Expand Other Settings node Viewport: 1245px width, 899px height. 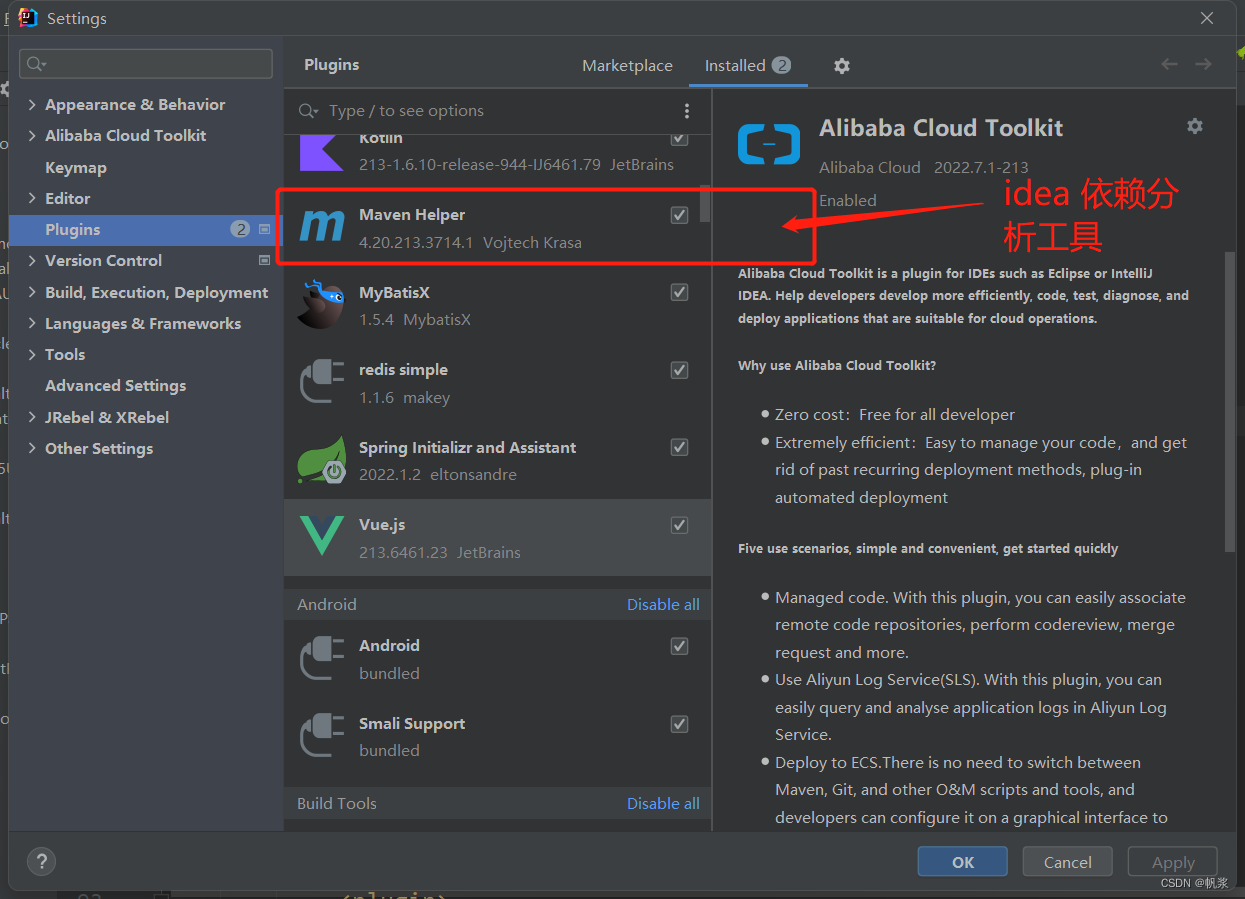pos(32,448)
